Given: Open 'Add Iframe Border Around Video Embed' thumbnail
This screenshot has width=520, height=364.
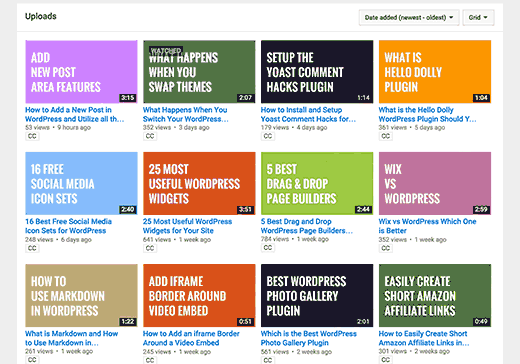Looking at the screenshot, I should click(199, 295).
